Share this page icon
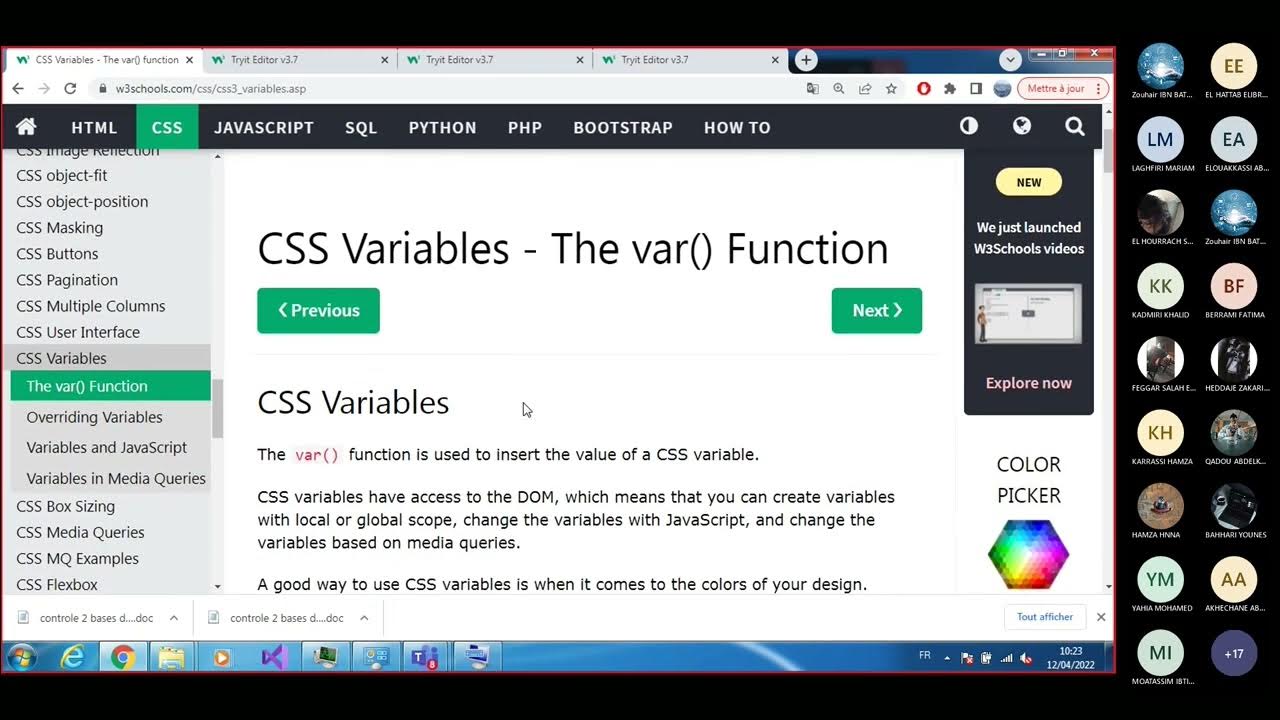Screen dimensions: 1280x720 pyautogui.click(x=865, y=88)
